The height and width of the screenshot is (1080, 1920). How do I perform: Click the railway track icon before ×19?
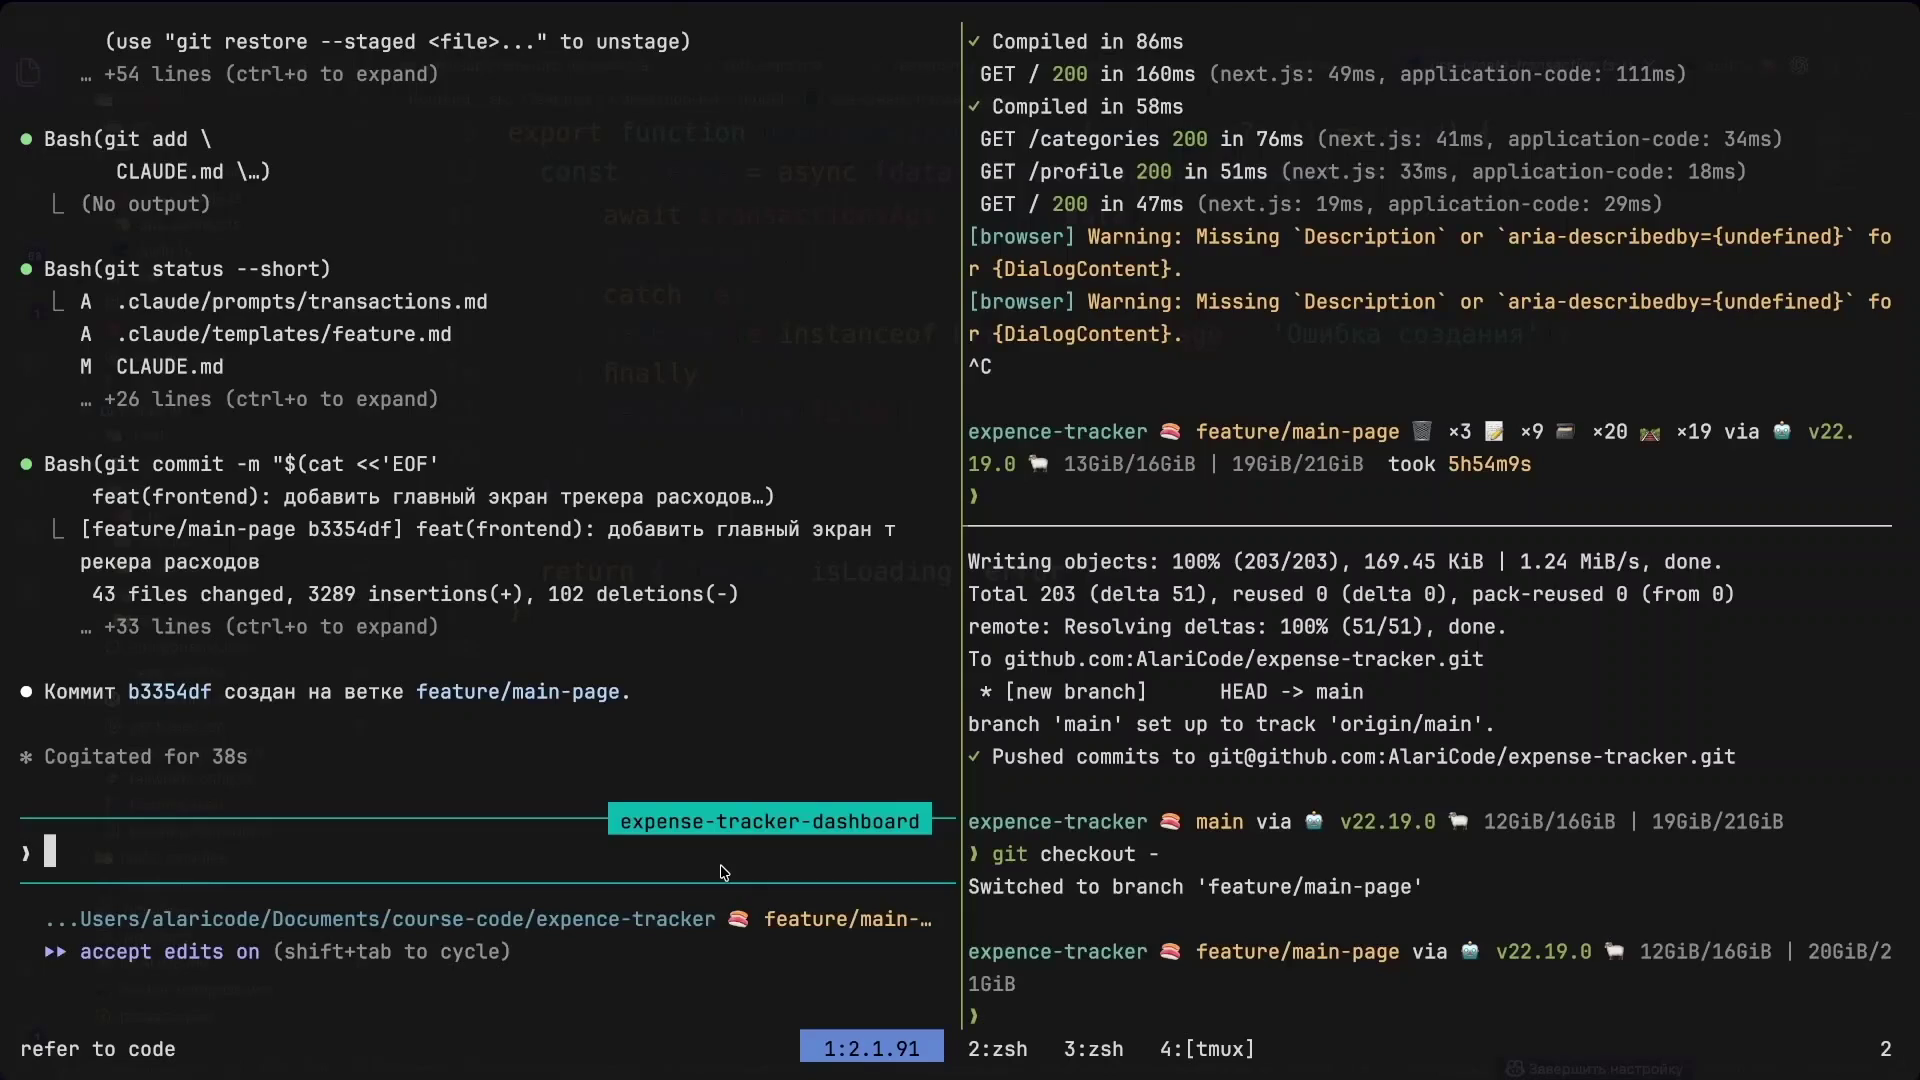tap(1650, 431)
